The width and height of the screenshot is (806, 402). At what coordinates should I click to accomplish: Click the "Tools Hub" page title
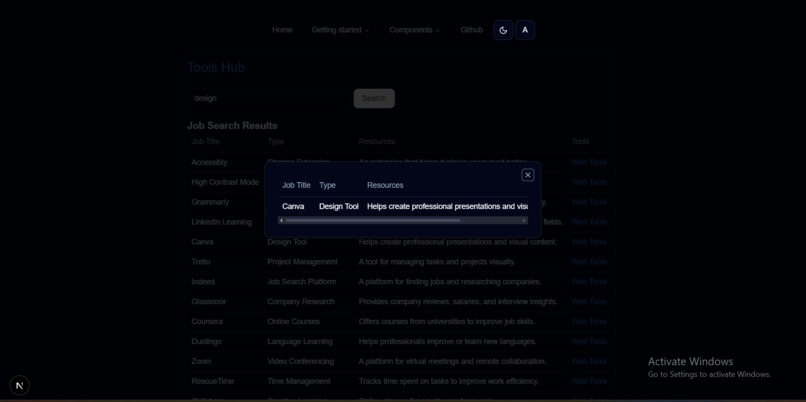click(x=216, y=67)
